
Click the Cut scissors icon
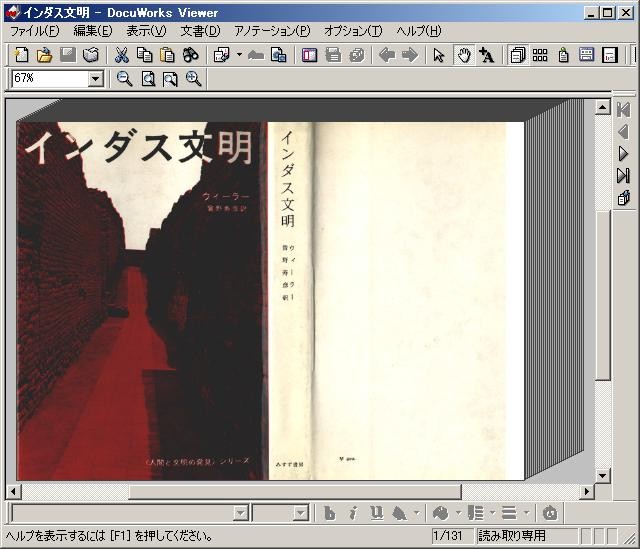[121, 55]
